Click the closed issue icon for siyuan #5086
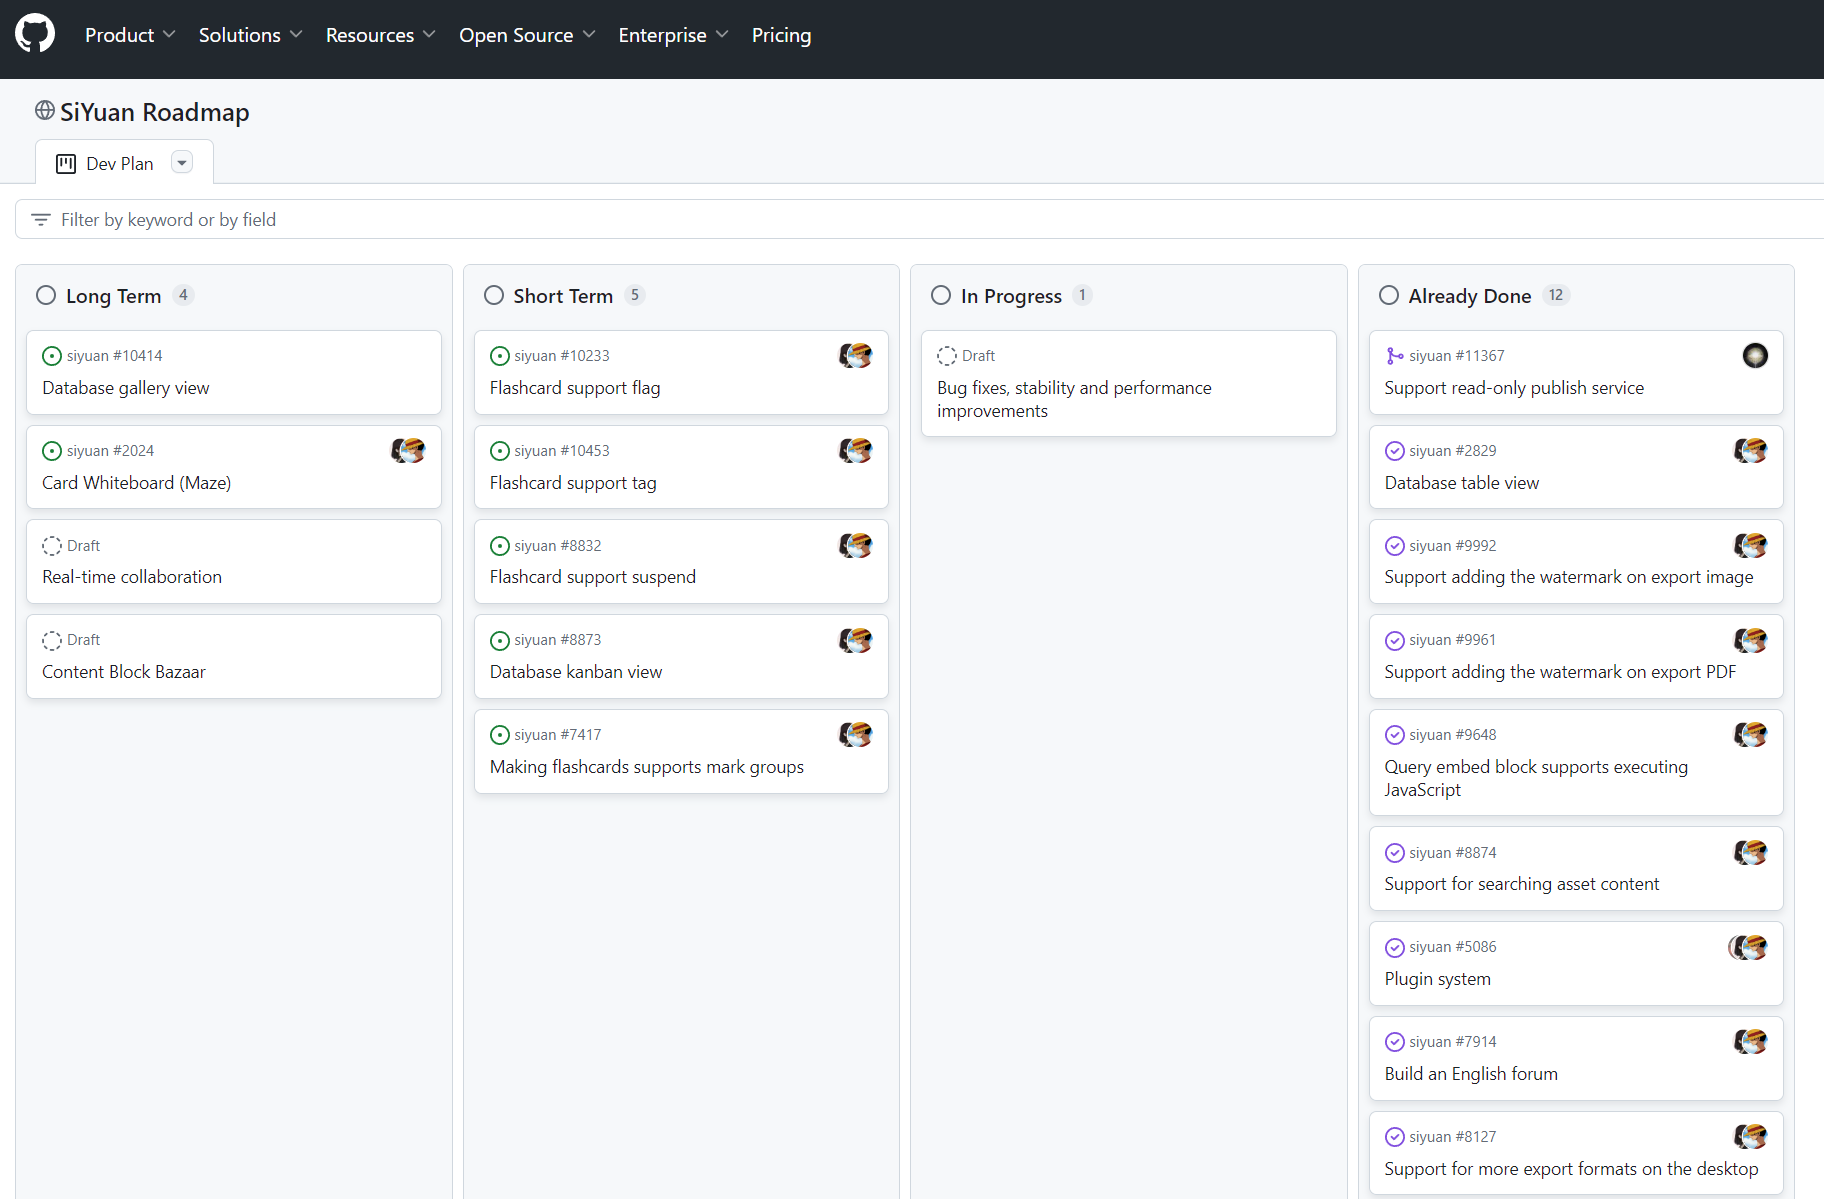 click(1395, 947)
